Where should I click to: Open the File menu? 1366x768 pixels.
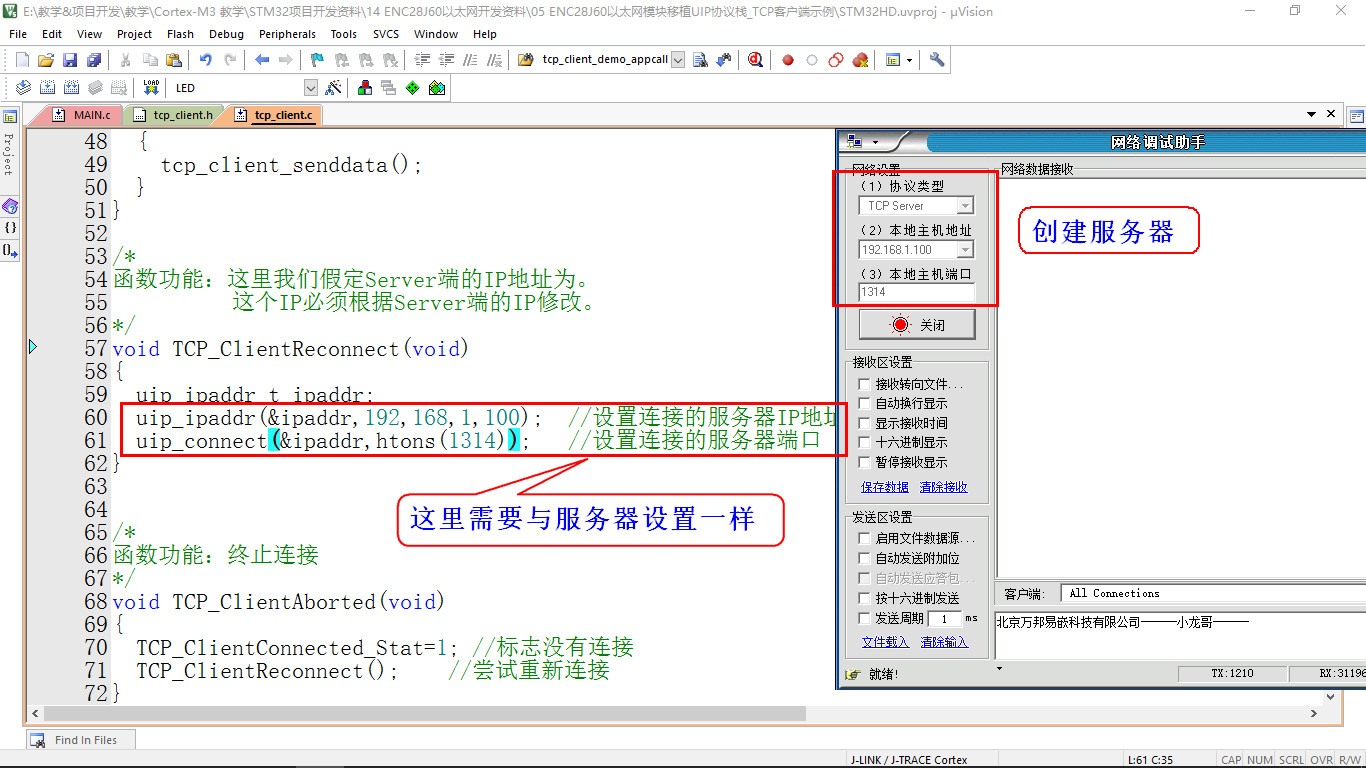18,34
